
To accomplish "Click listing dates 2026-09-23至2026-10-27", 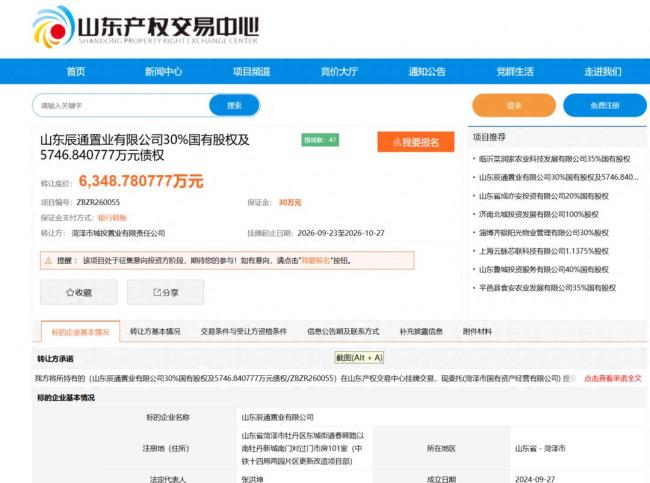I will pyautogui.click(x=341, y=233).
